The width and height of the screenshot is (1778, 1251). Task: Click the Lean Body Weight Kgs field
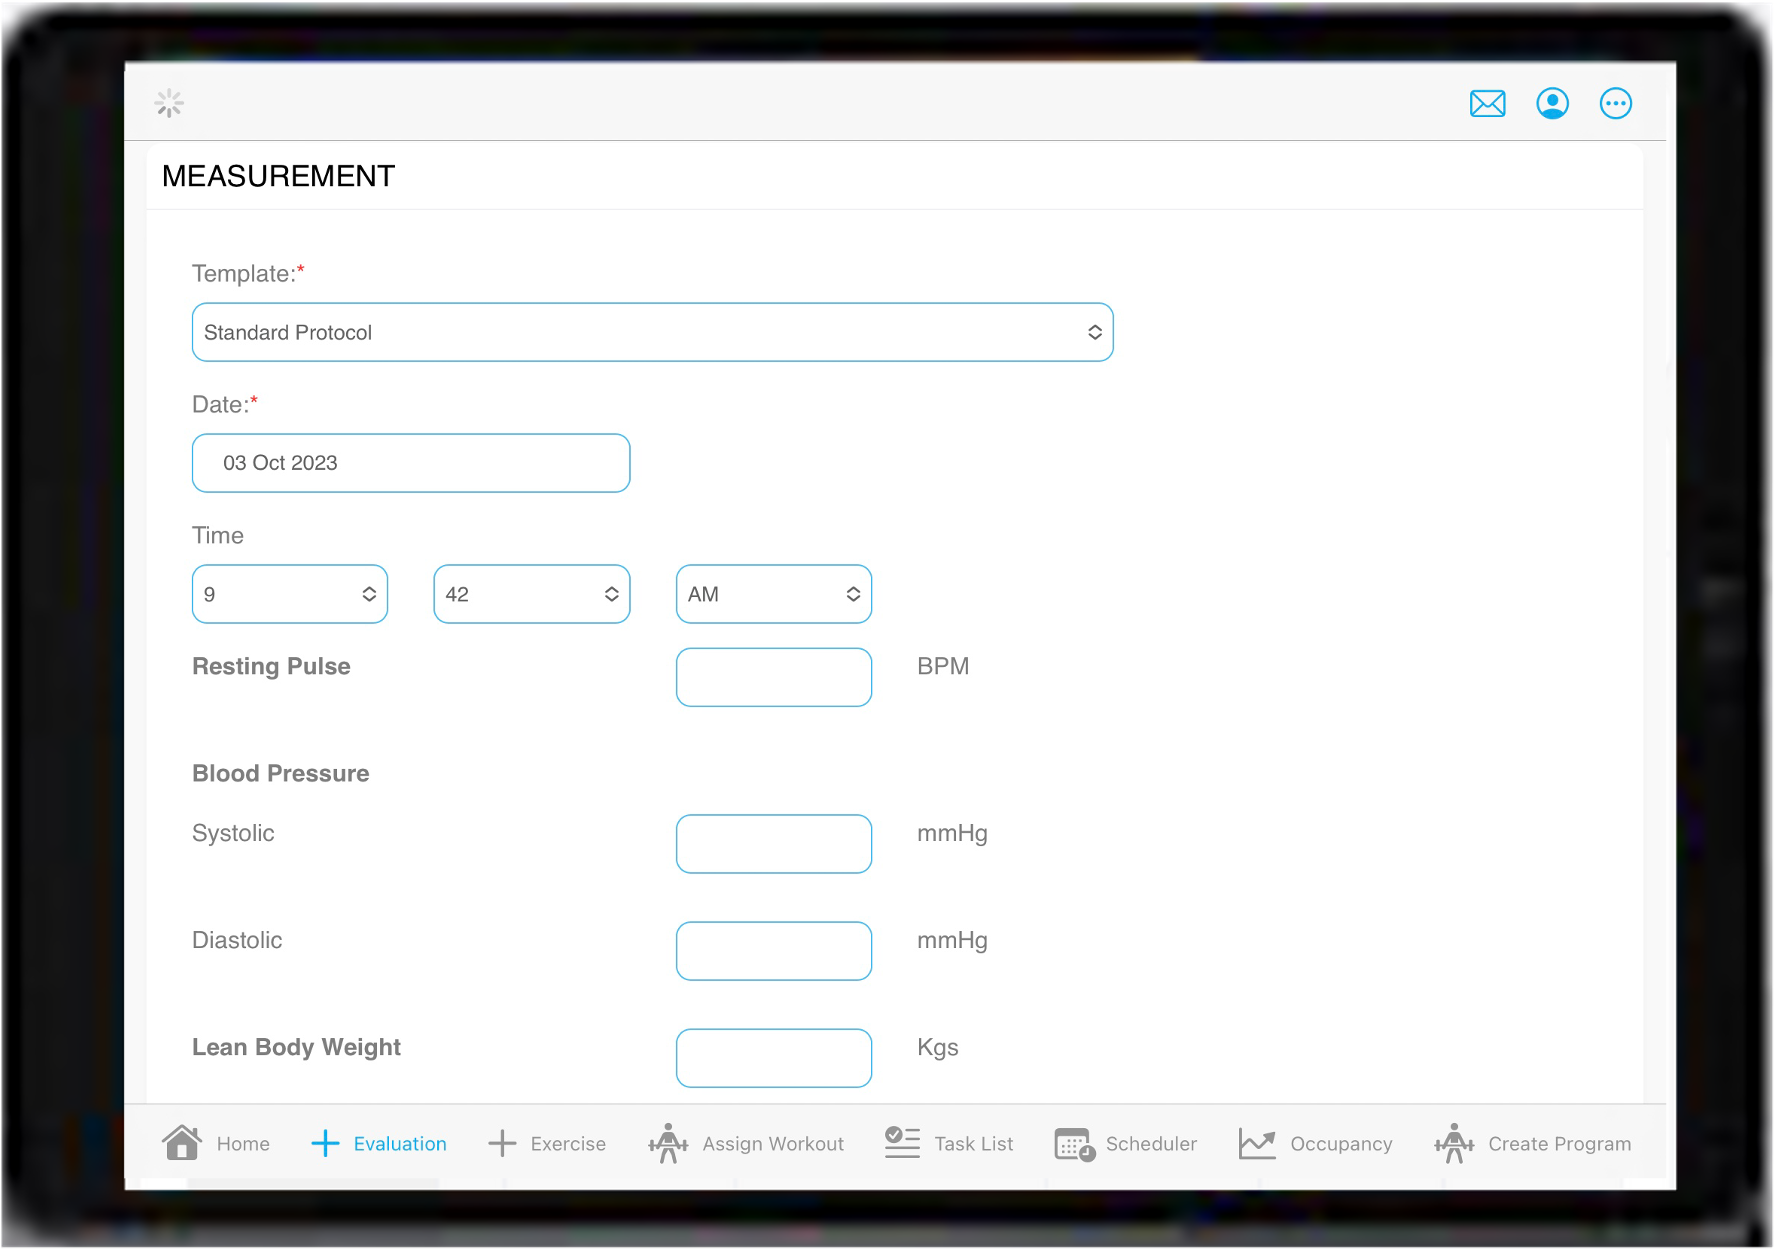pos(773,1058)
